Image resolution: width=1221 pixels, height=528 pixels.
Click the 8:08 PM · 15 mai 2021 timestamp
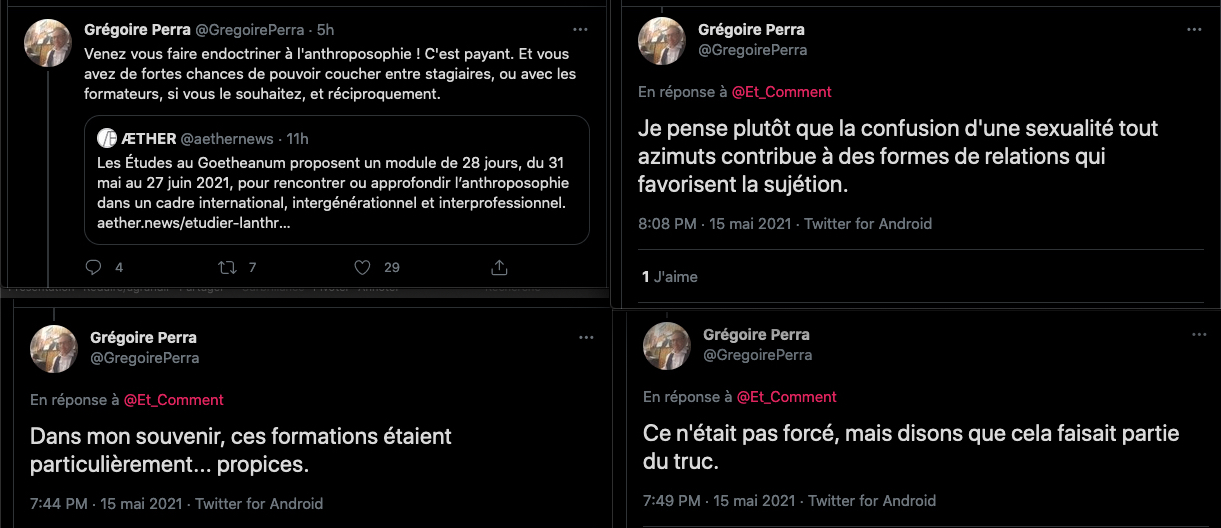718,224
